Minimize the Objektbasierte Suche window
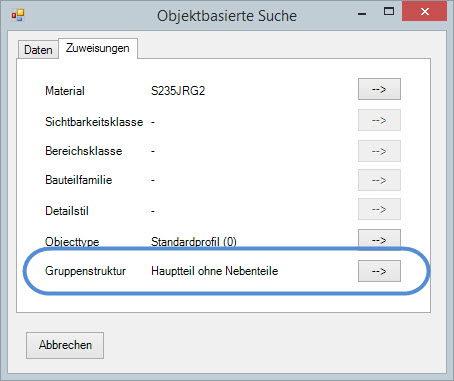The image size is (454, 381). (362, 14)
